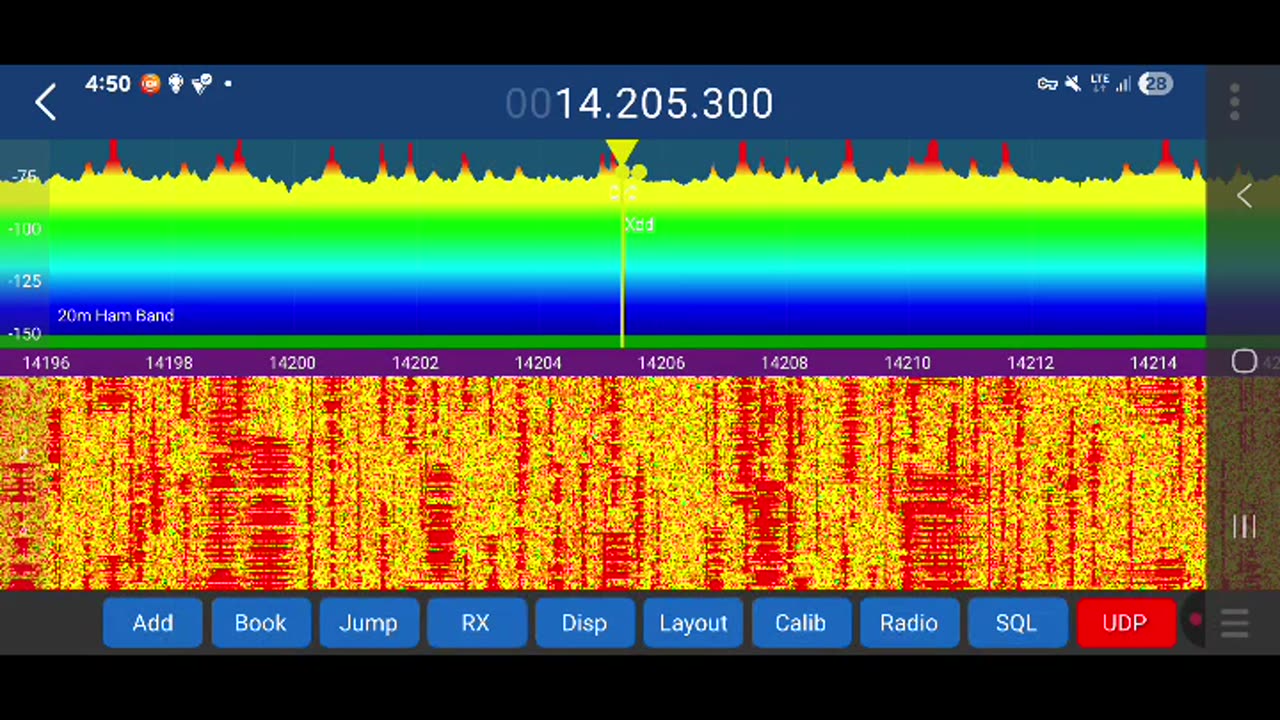
Task: Tap the -150 dB level label
Action: [24, 333]
